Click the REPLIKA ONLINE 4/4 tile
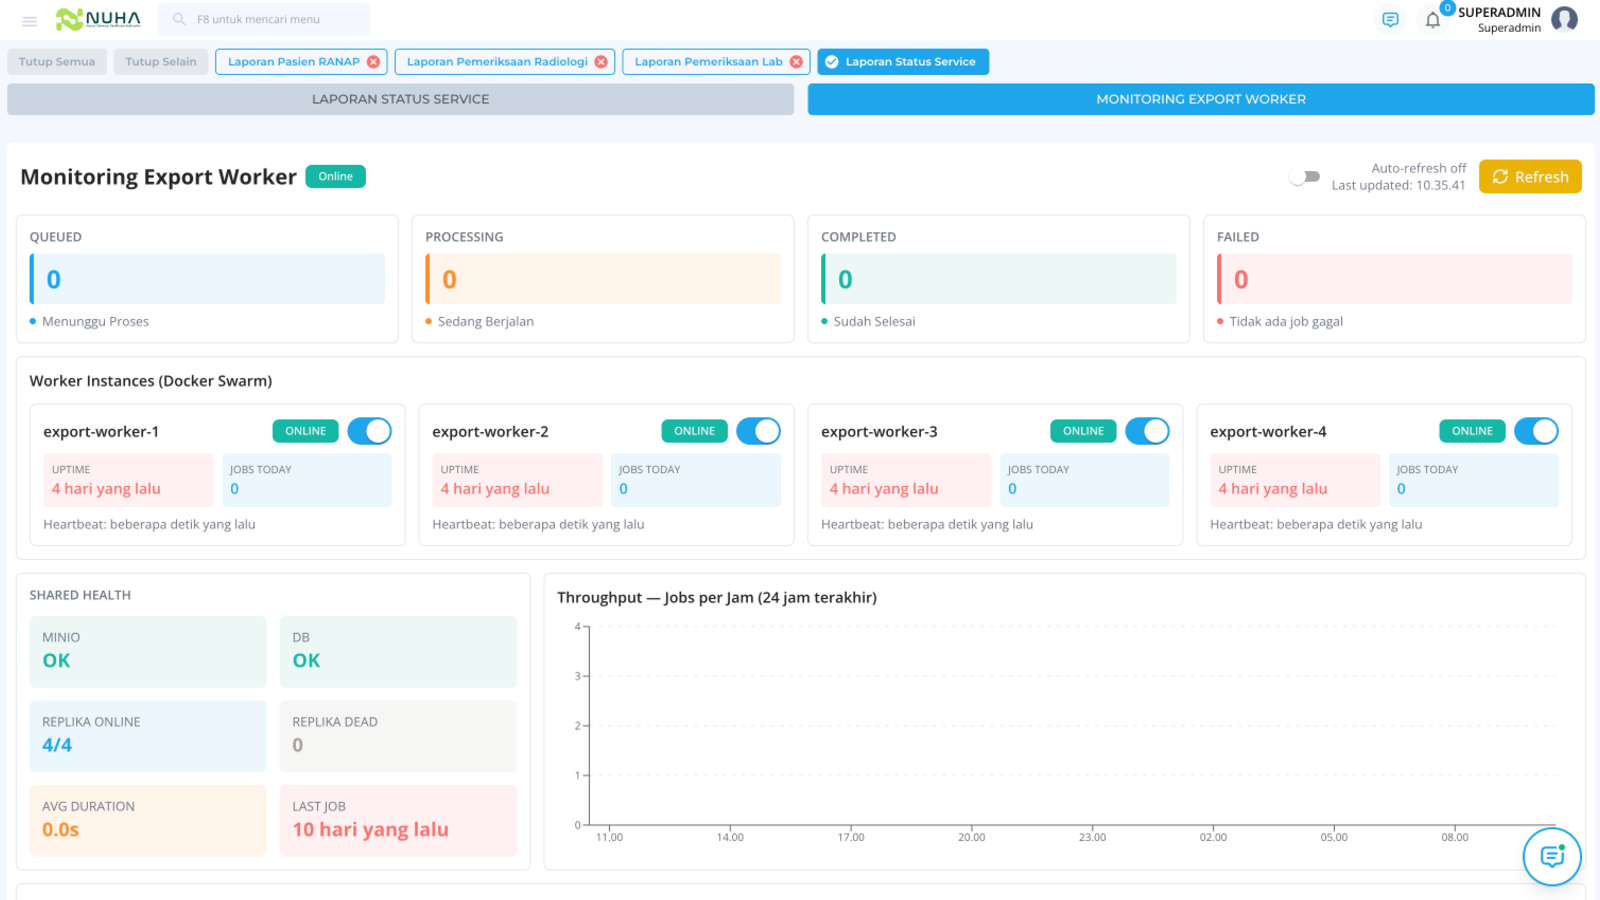 [148, 736]
